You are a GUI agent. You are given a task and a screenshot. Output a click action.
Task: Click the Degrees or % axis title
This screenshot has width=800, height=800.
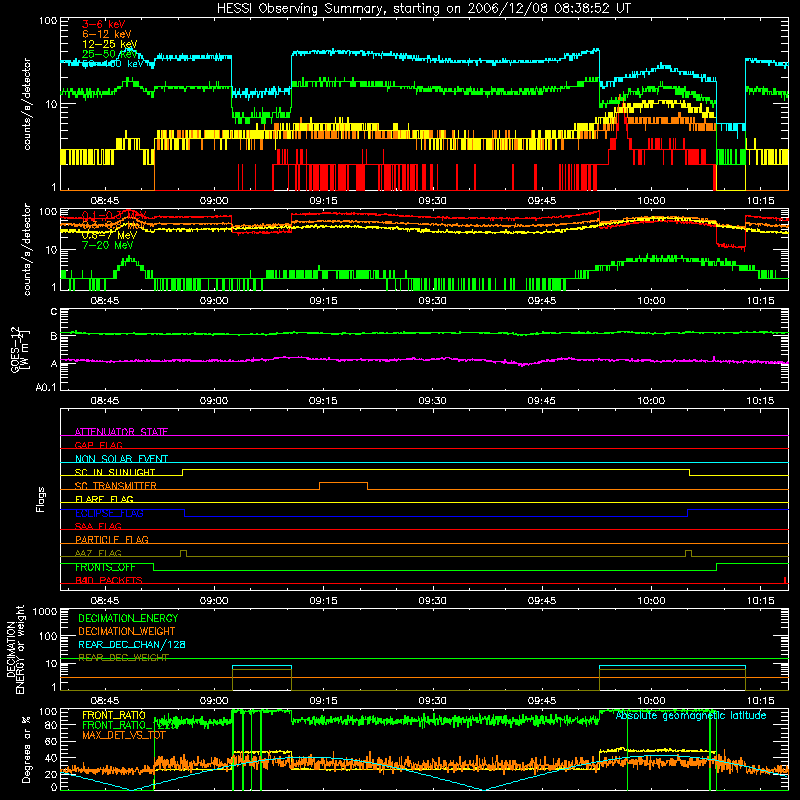(x=26, y=750)
